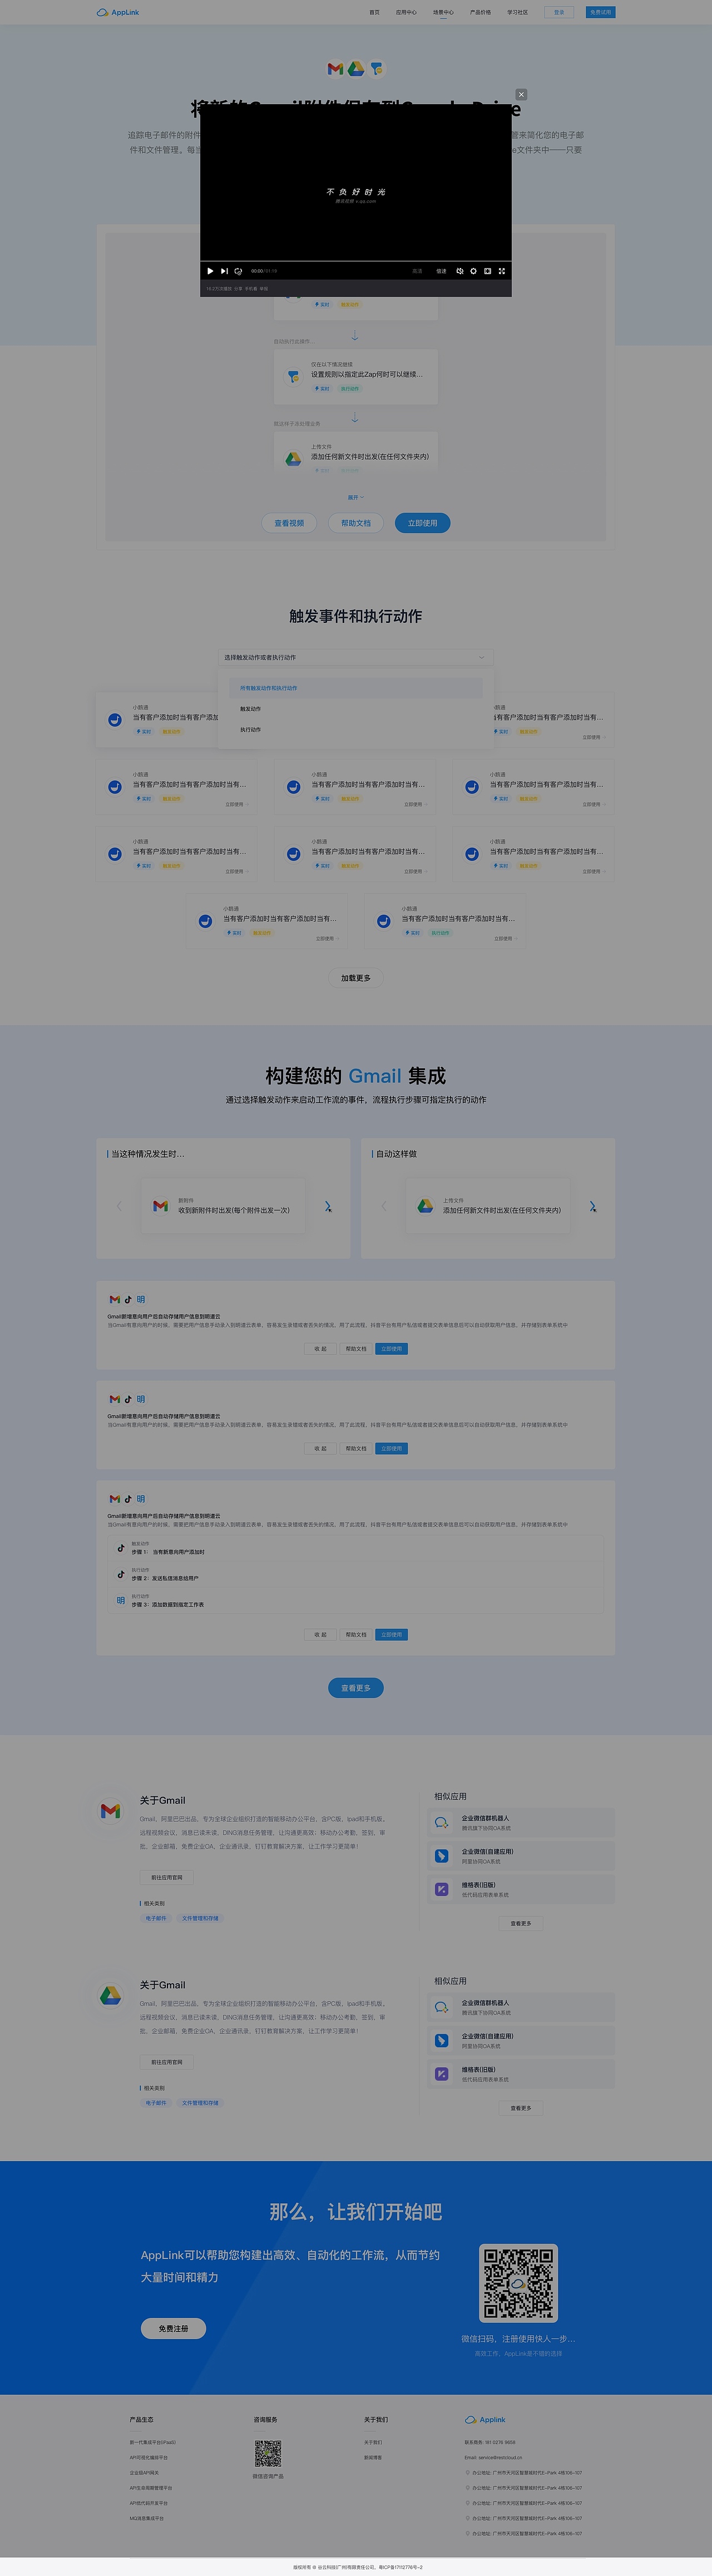Click Drive icon in 添加任何新文件时出发 card
Viewport: 712px width, 2576px height.
coord(425,1206)
